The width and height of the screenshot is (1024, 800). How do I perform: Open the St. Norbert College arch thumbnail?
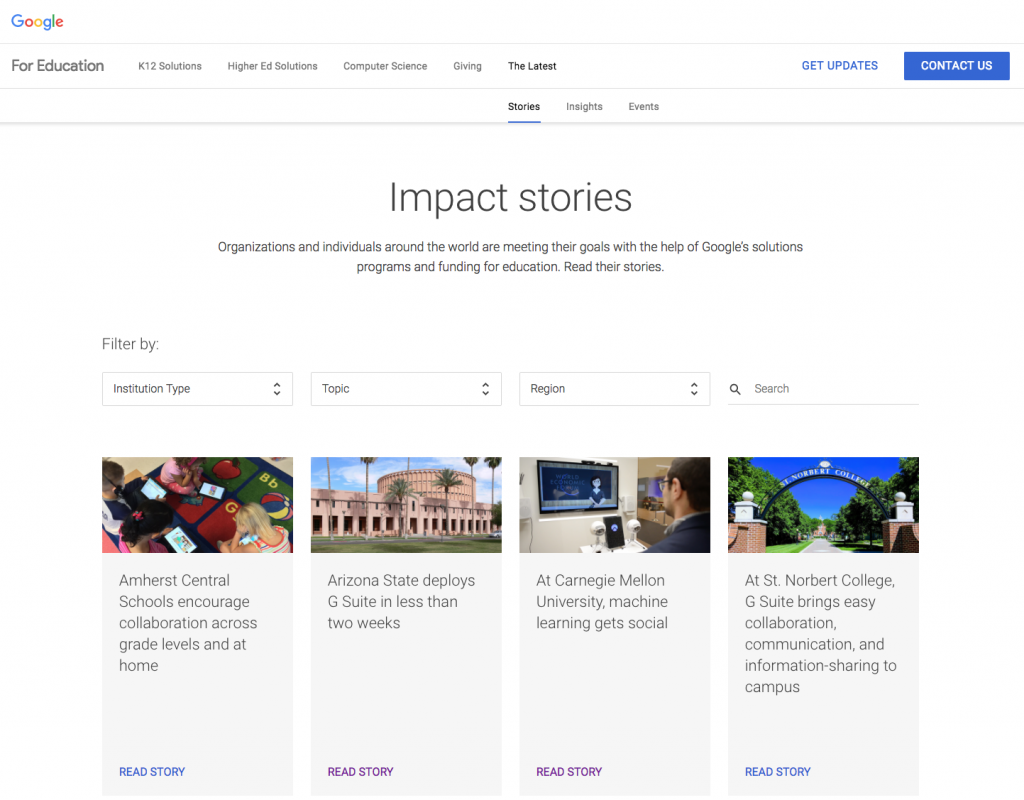[x=824, y=505]
